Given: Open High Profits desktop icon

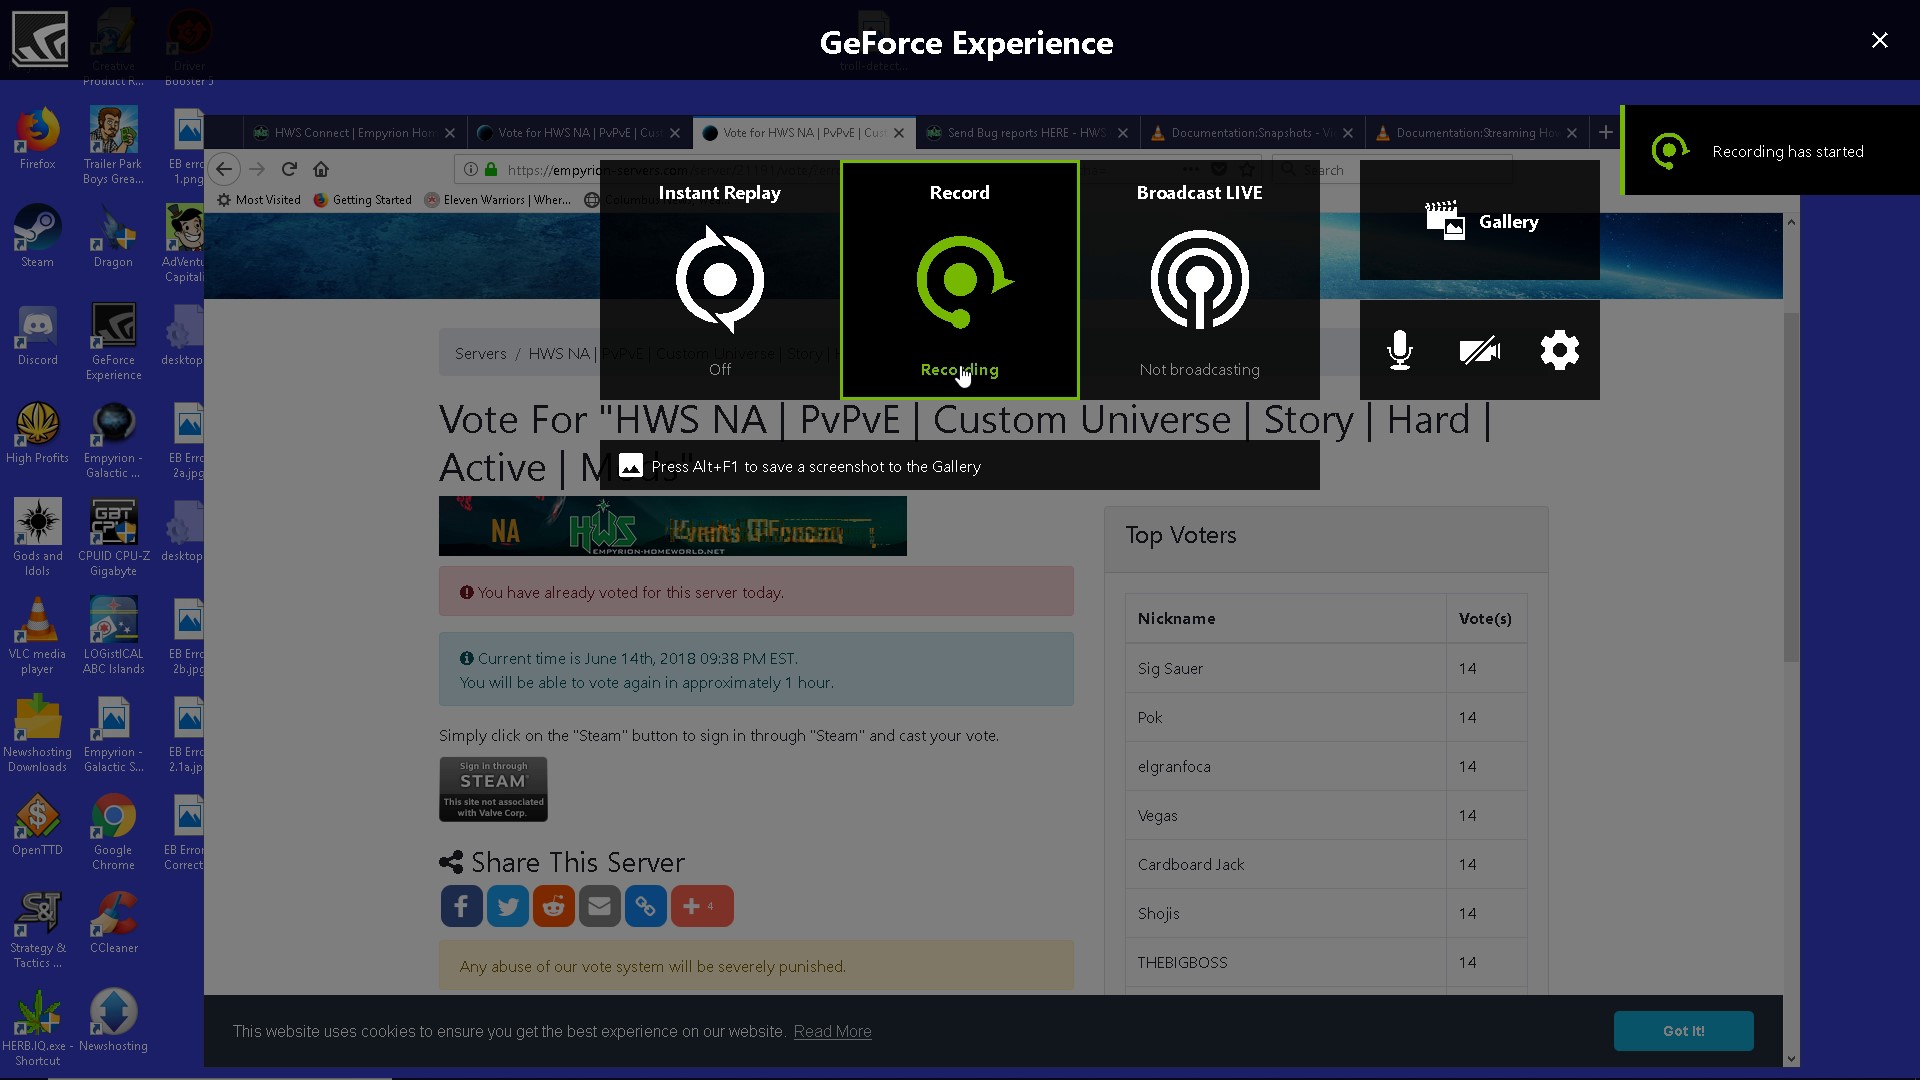Looking at the screenshot, I should pyautogui.click(x=37, y=434).
